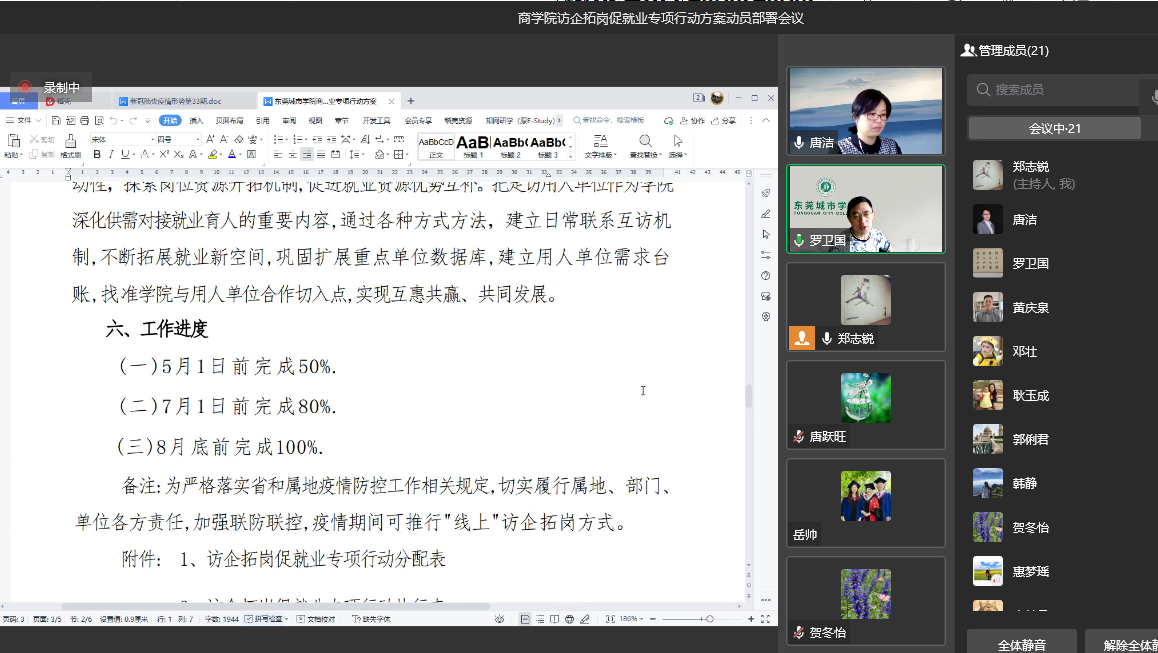This screenshot has width=1158, height=653.
Task: Click the cloud sync status icon
Action: (x=668, y=121)
